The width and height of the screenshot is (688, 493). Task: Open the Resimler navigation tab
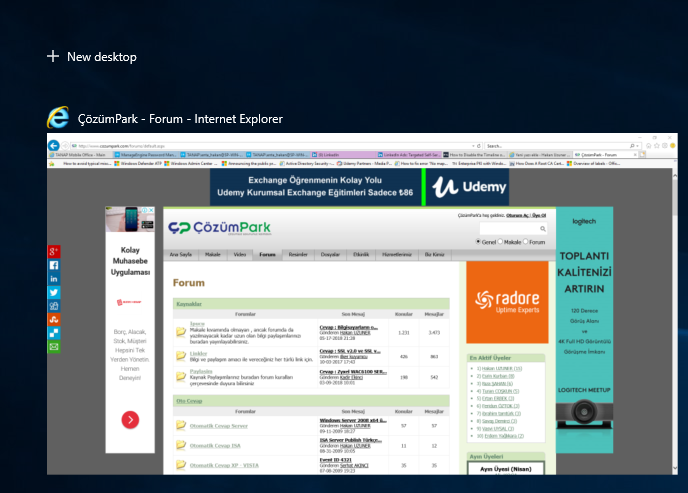(x=298, y=255)
